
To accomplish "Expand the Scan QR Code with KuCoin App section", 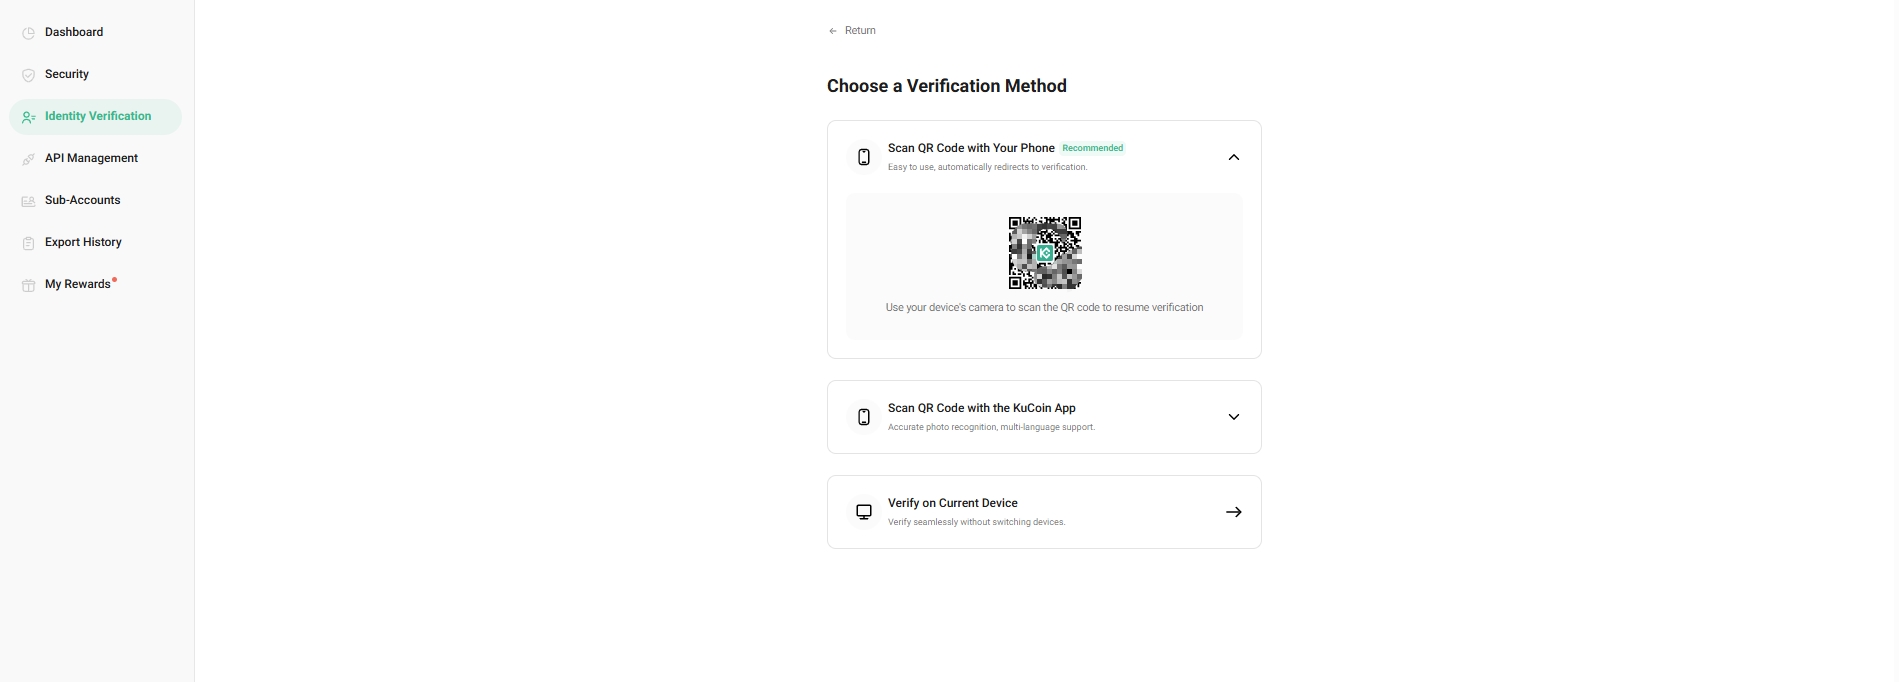I will coord(1233,417).
